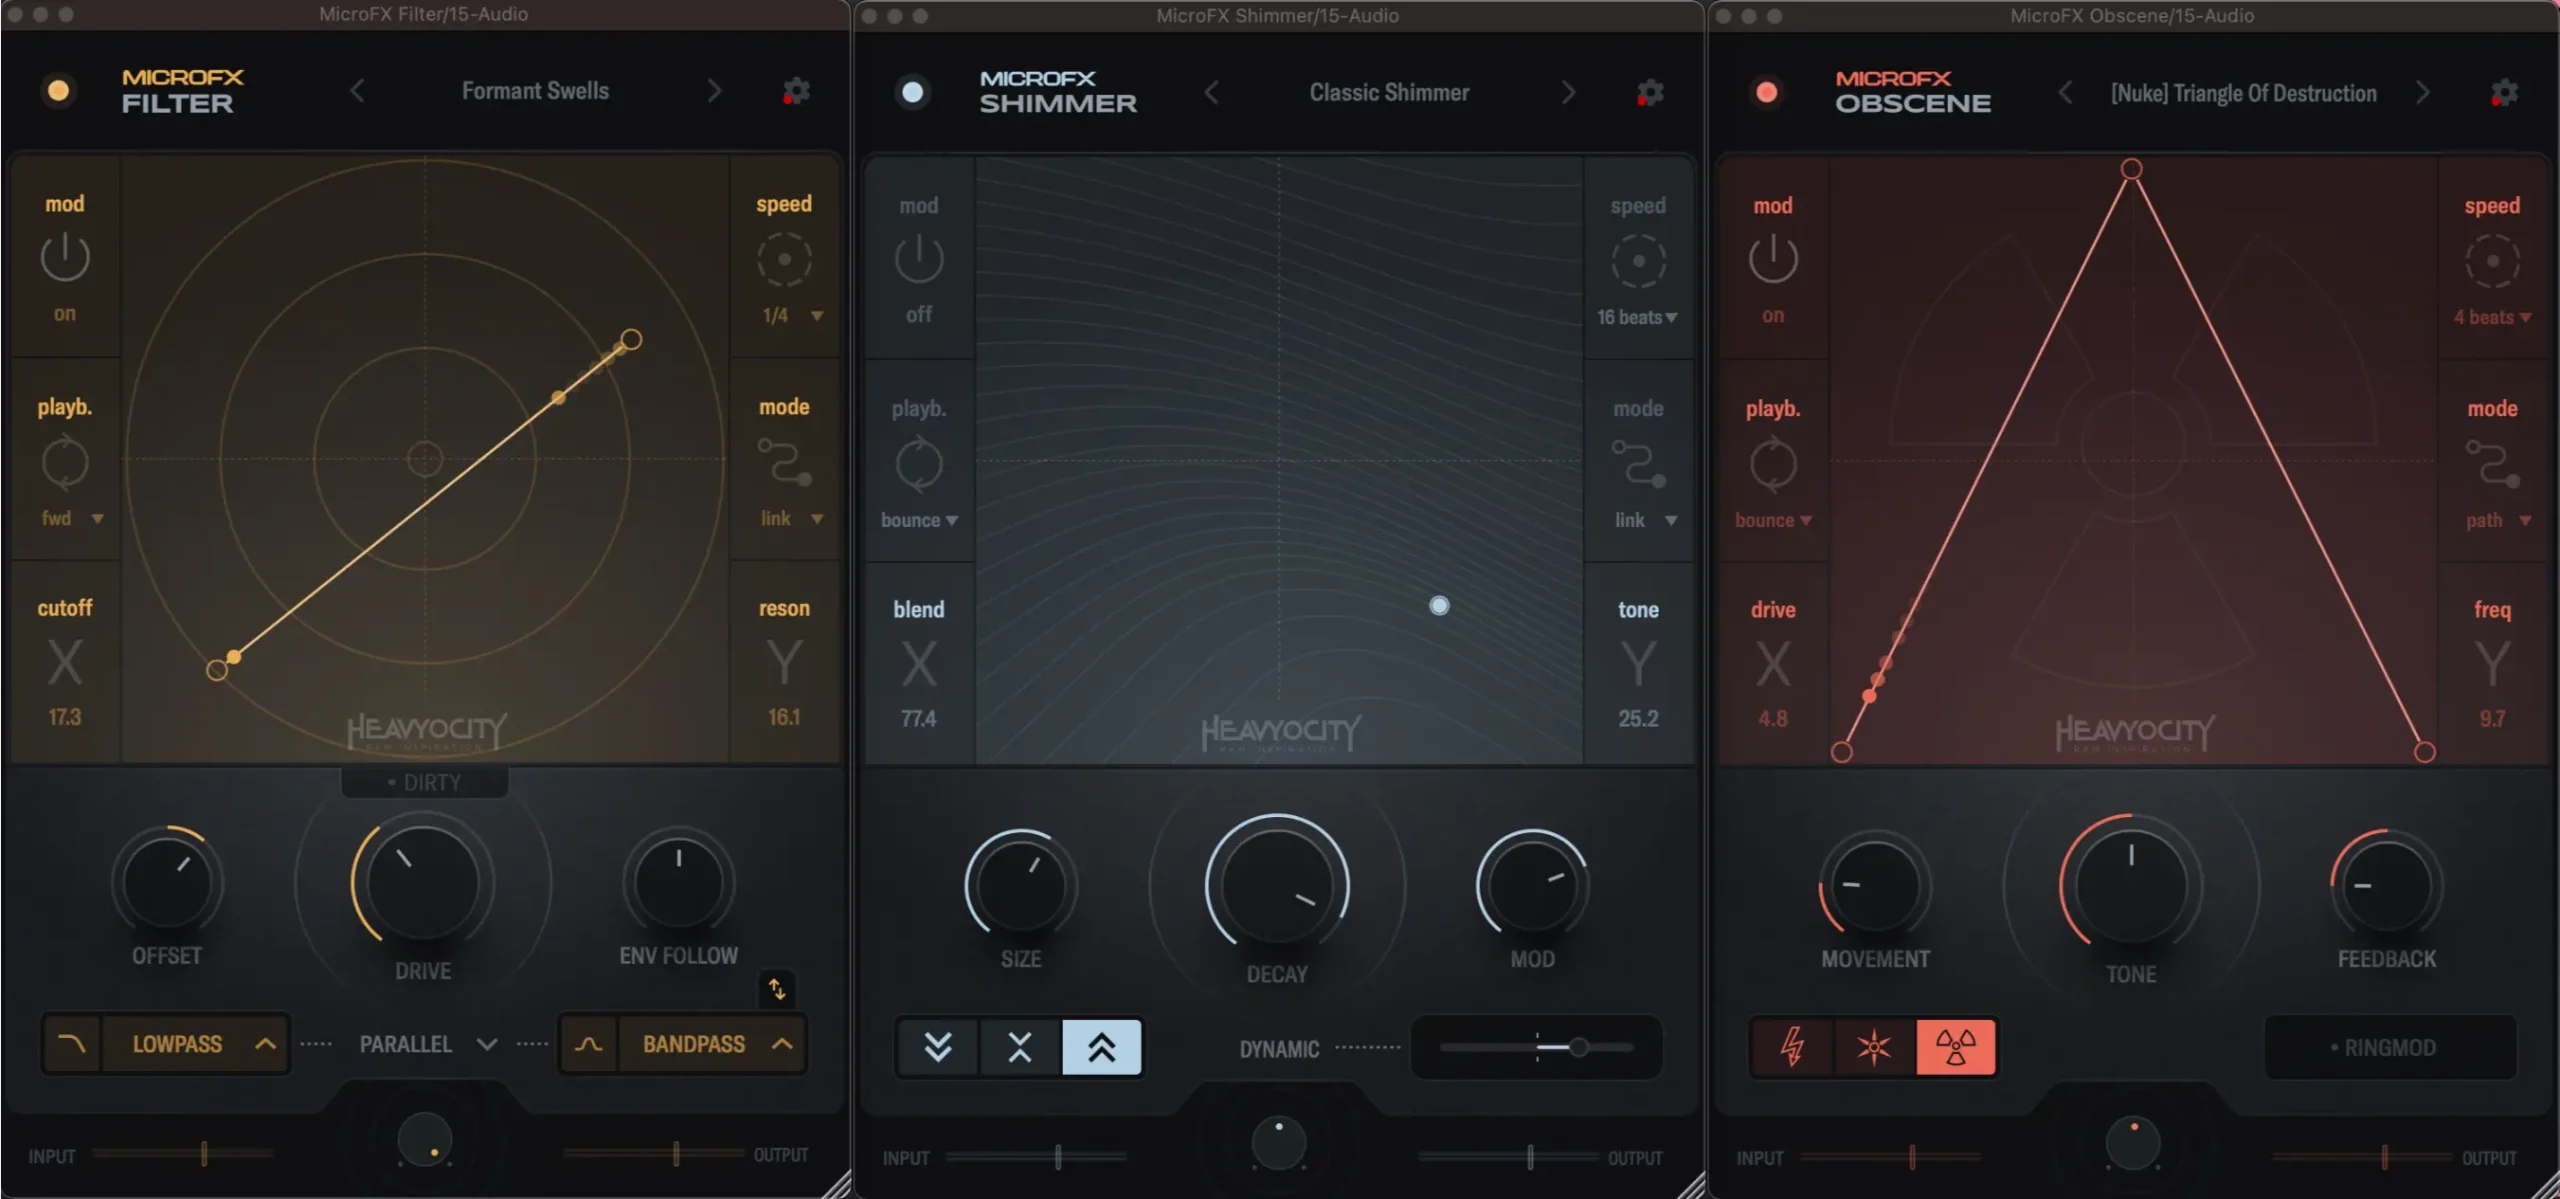Click the drive X axis icon in Obscene
Viewport: 2560px width, 1199px height.
1773,664
